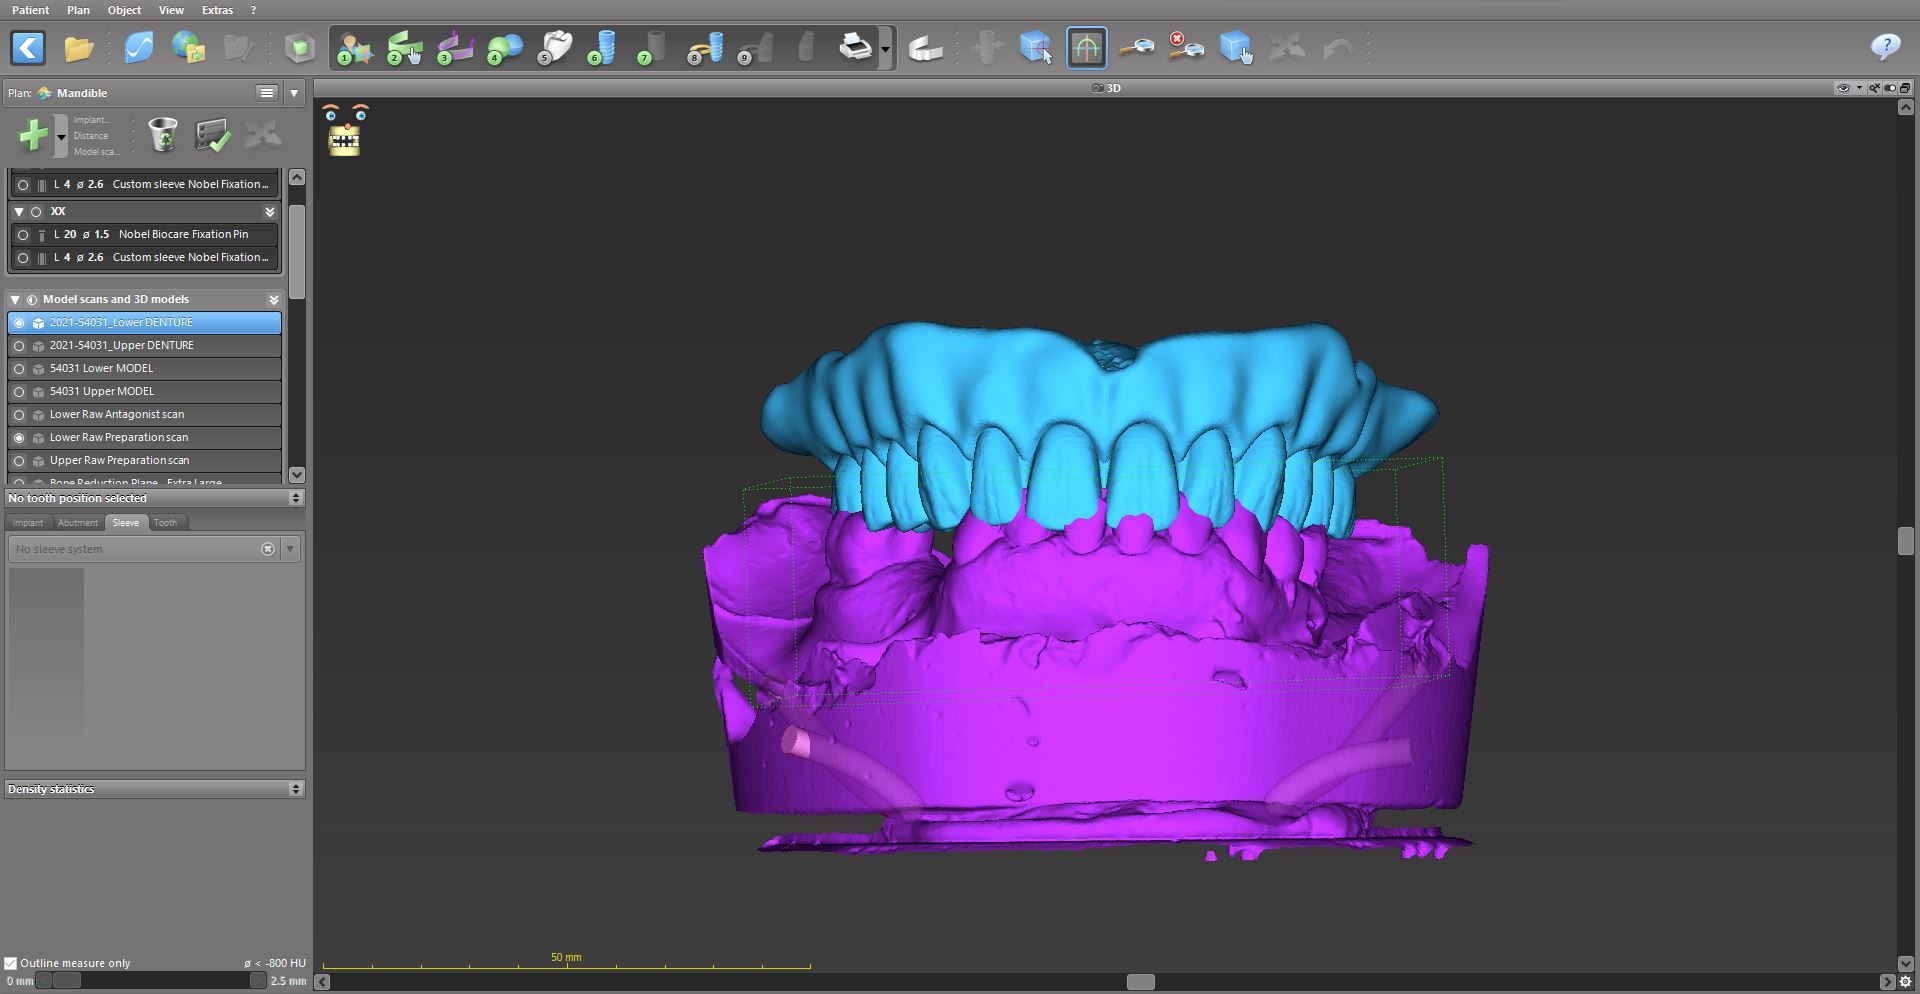
Task: Click the blue back arrow icon
Action: coord(29,48)
